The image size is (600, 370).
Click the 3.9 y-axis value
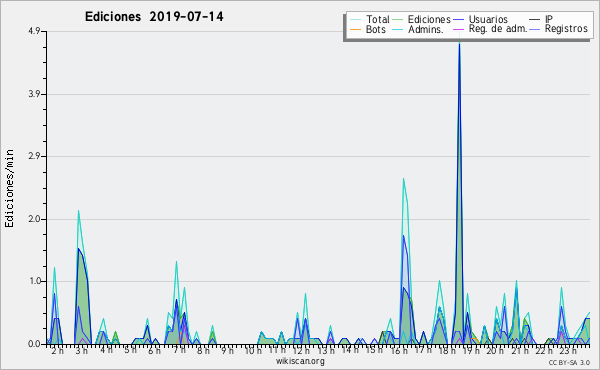pos(34,94)
